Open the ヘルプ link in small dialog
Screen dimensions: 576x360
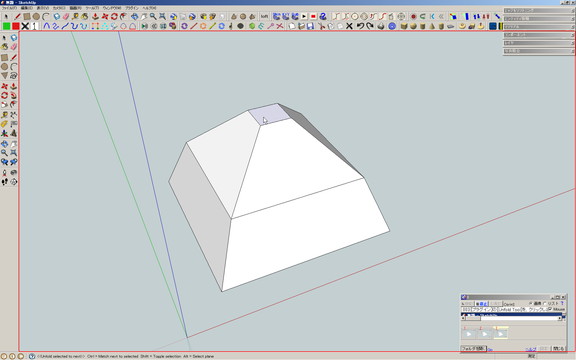click(531, 349)
